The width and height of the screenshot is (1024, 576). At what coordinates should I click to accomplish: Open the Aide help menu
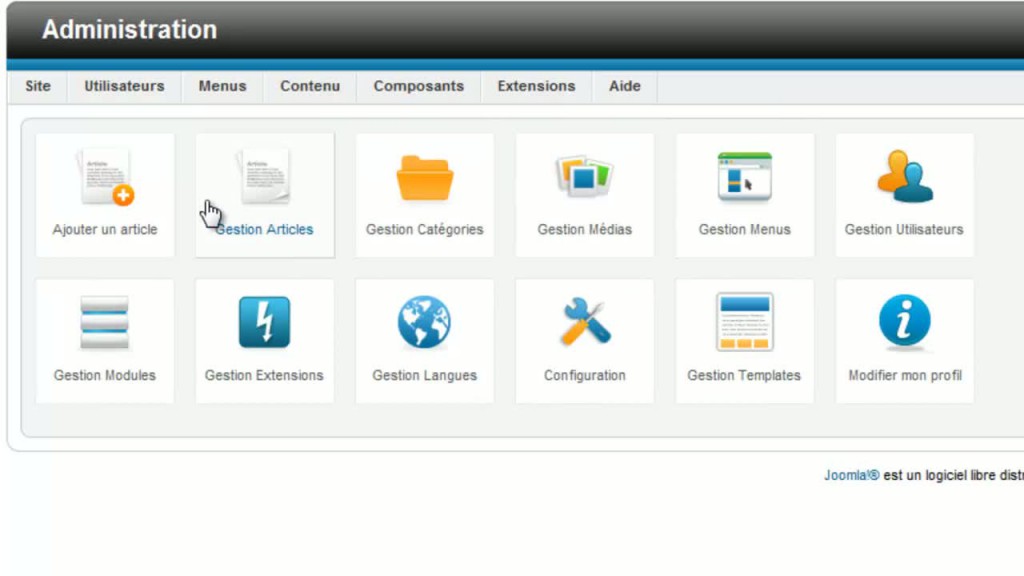625,86
